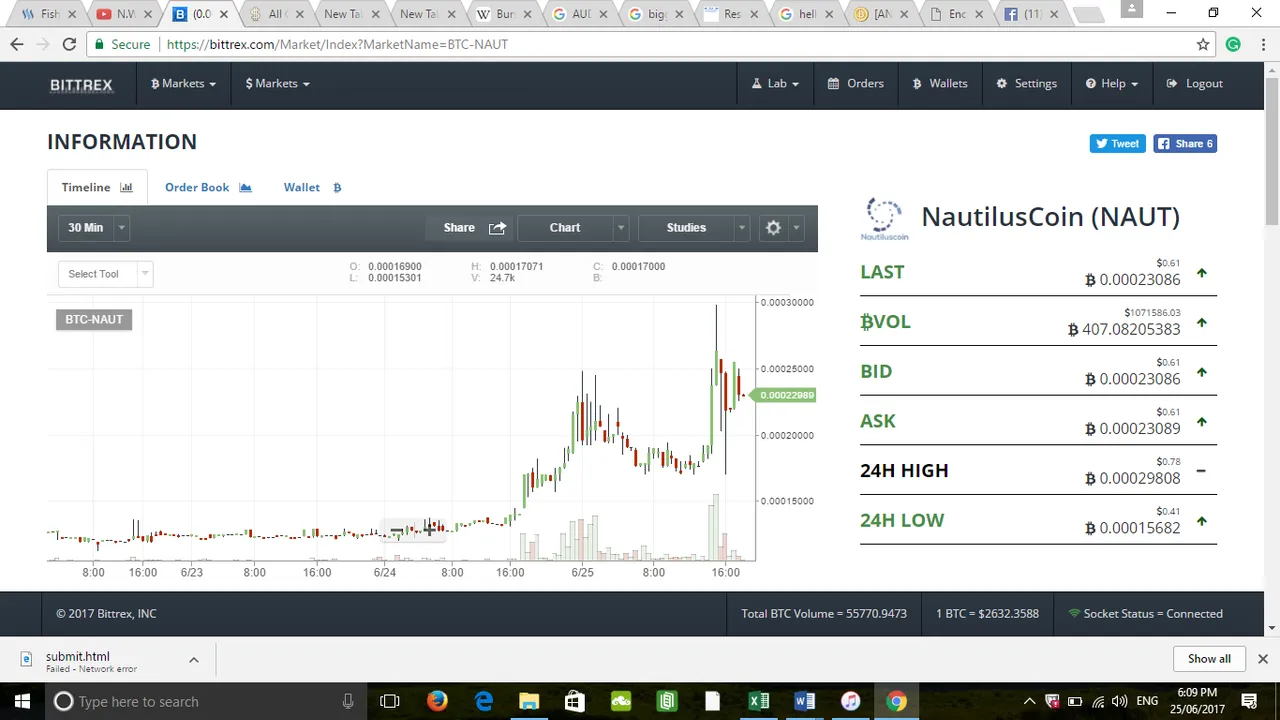Image resolution: width=1280 pixels, height=720 pixels.
Task: Open Settings from the navbar
Action: tap(1027, 84)
